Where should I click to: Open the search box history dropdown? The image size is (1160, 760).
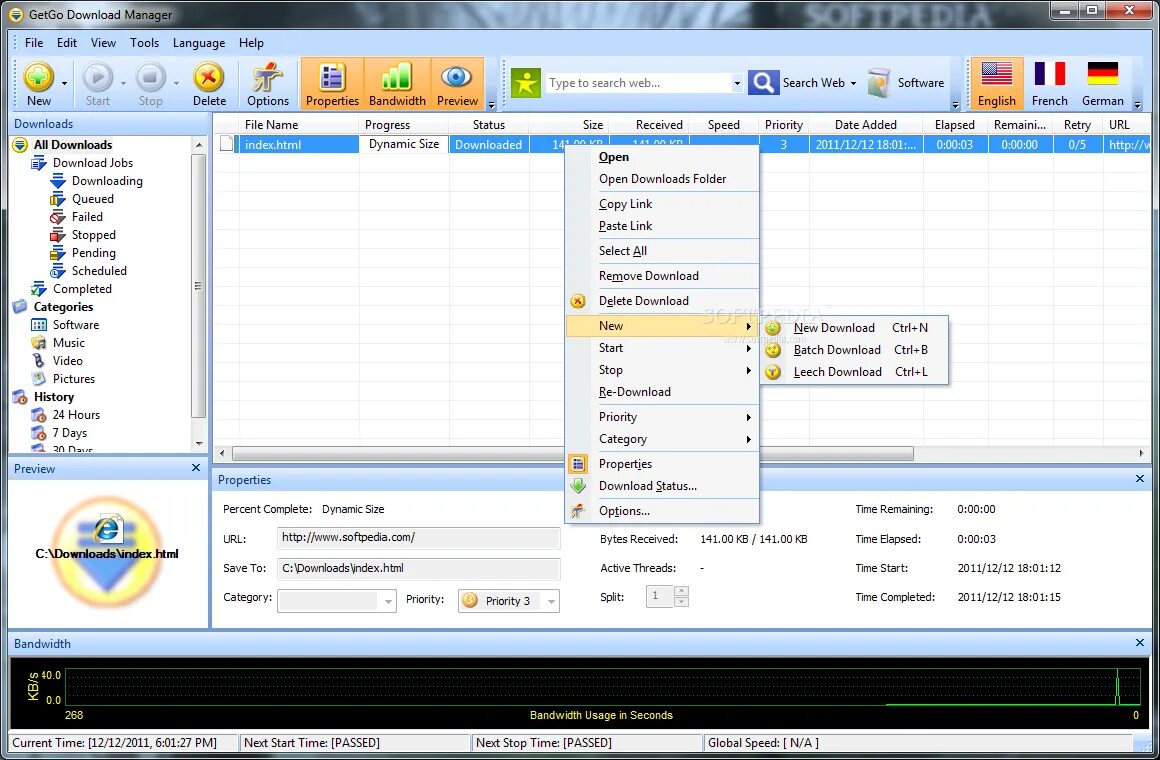coord(736,83)
